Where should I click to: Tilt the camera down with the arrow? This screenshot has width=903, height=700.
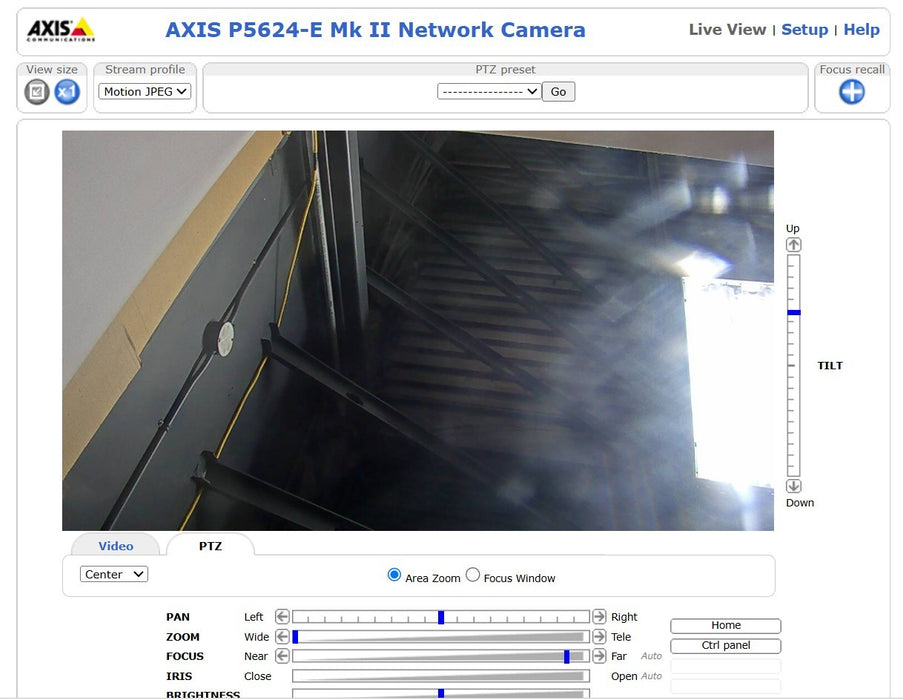click(794, 486)
